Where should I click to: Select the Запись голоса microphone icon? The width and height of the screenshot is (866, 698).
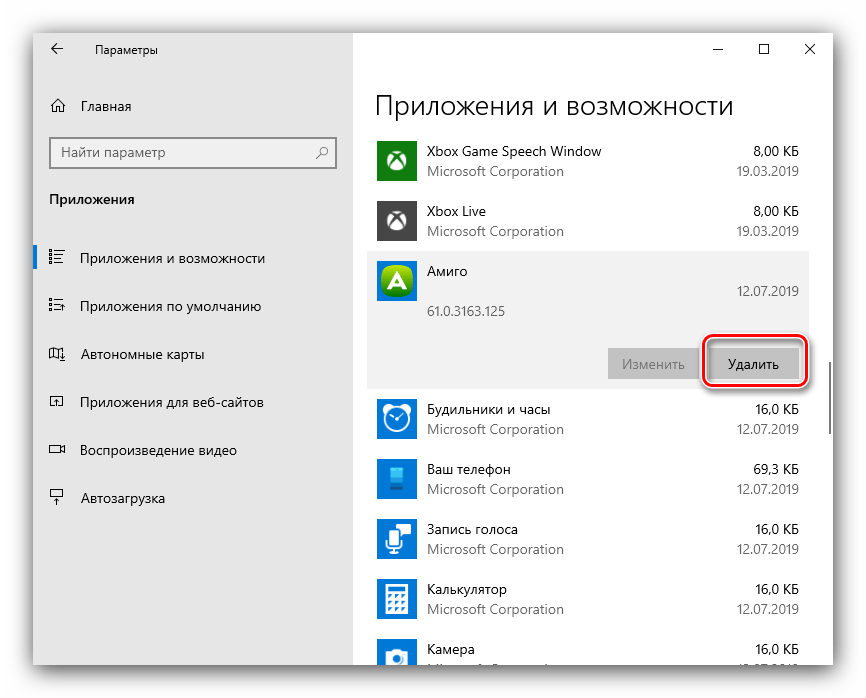[x=395, y=539]
